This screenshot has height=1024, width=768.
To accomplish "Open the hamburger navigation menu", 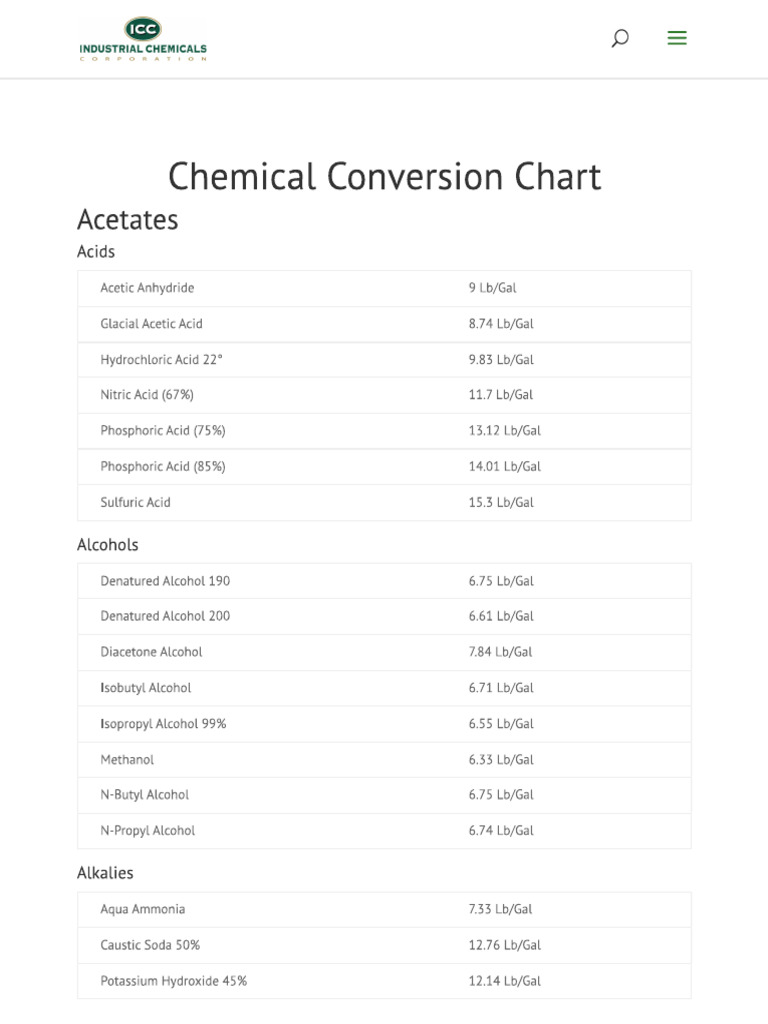I will [677, 39].
